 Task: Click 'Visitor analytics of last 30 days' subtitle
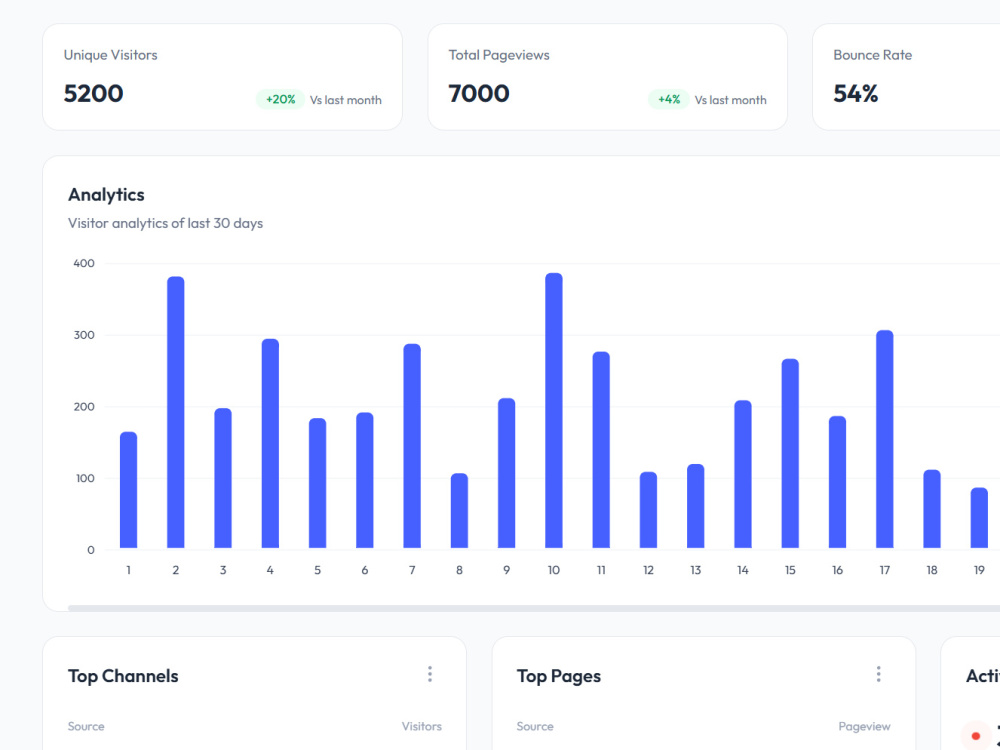[x=165, y=223]
